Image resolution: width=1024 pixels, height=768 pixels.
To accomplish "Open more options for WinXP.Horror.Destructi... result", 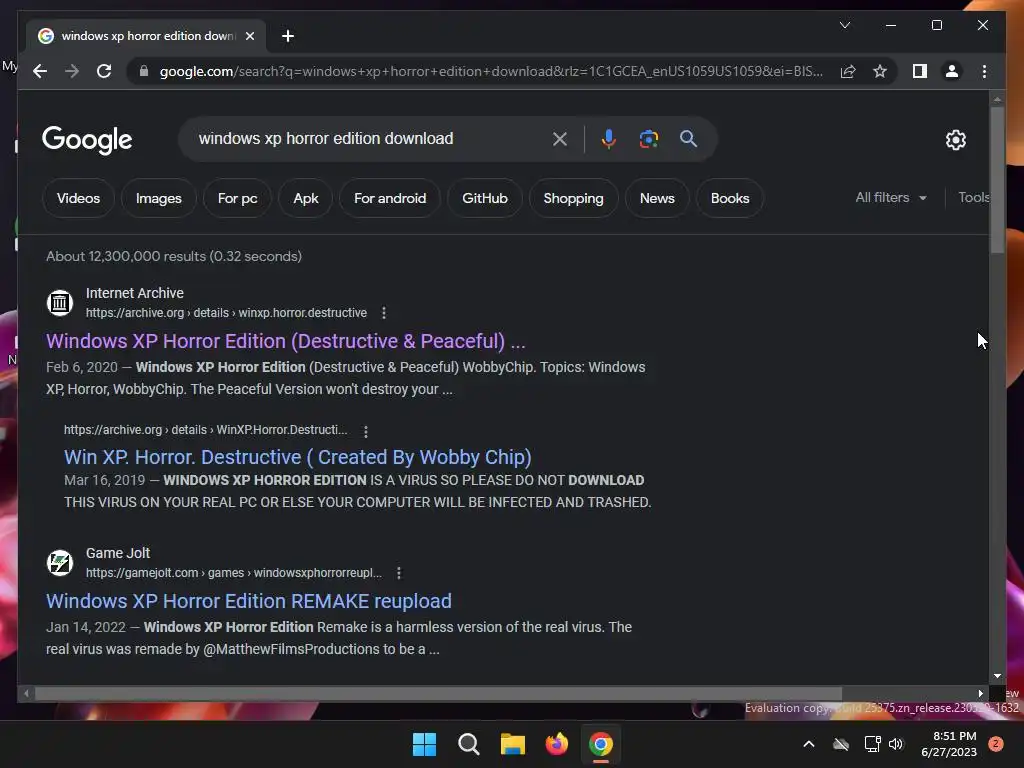I will tap(366, 431).
